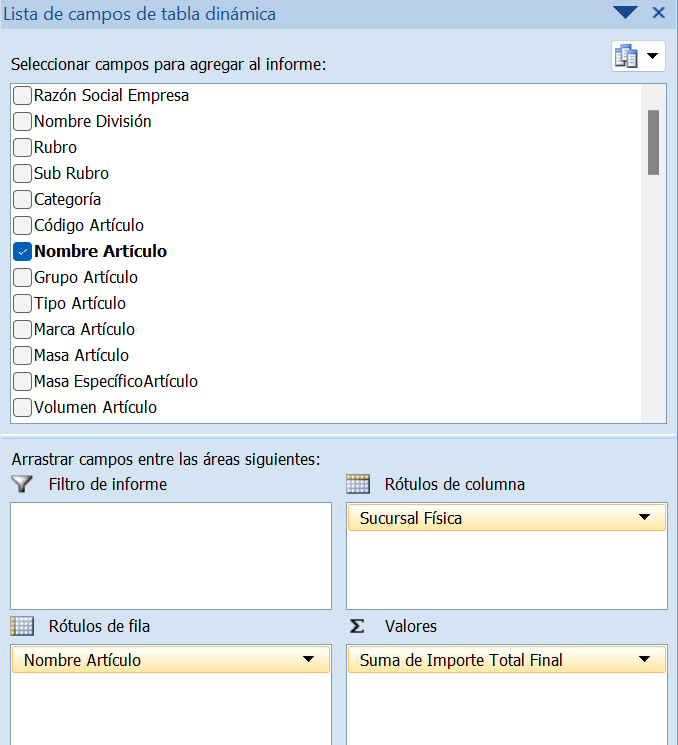Screen dimensions: 678x745
Task: Uncheck the Nombre Artículo field checkbox
Action: click(x=22, y=252)
